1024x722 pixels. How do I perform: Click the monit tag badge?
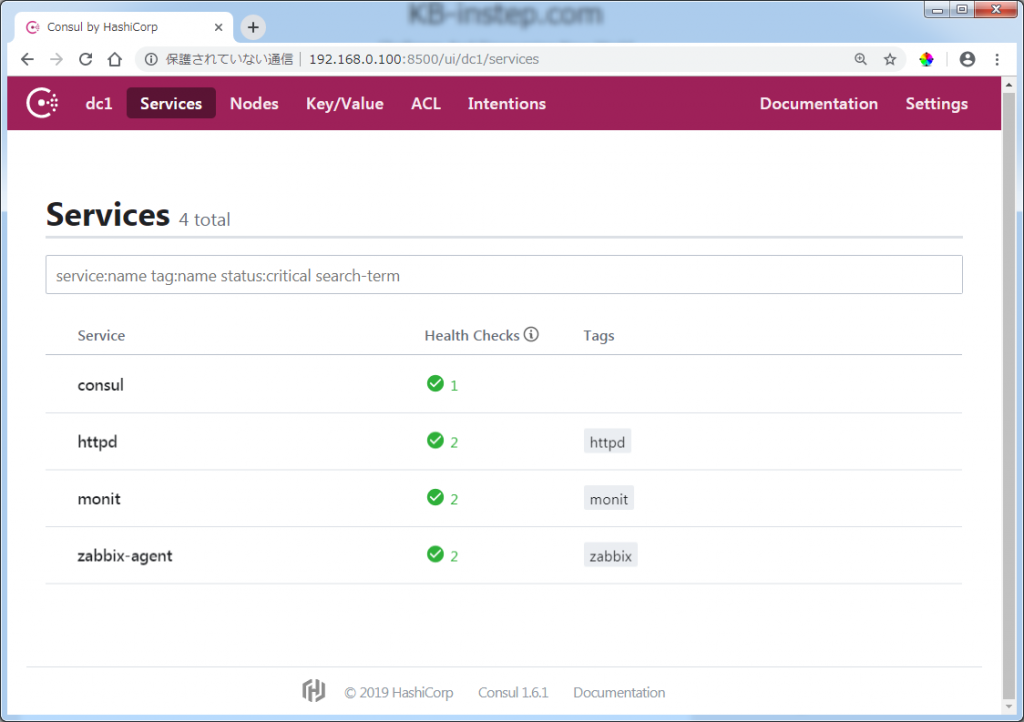coord(609,499)
